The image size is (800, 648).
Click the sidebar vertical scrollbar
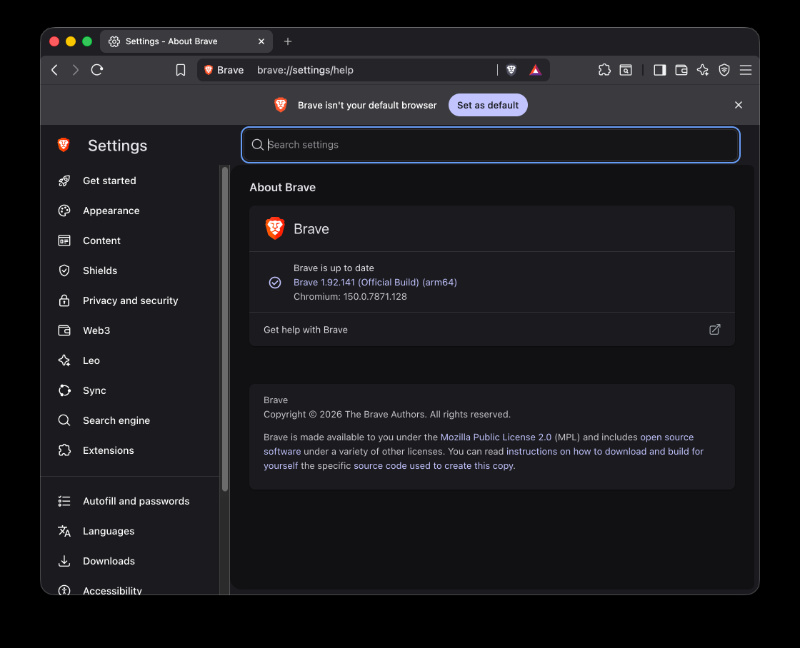coord(225,329)
